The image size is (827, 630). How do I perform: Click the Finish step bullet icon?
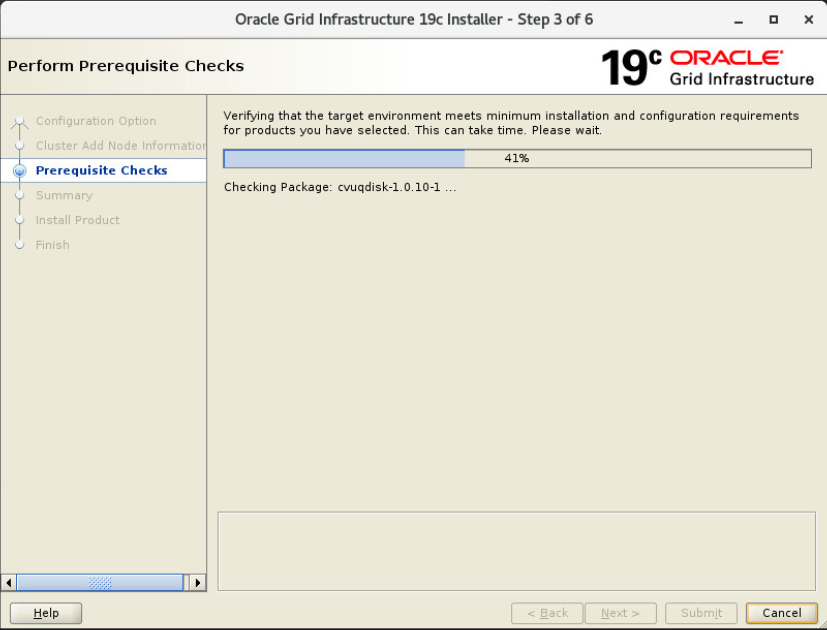[20, 245]
